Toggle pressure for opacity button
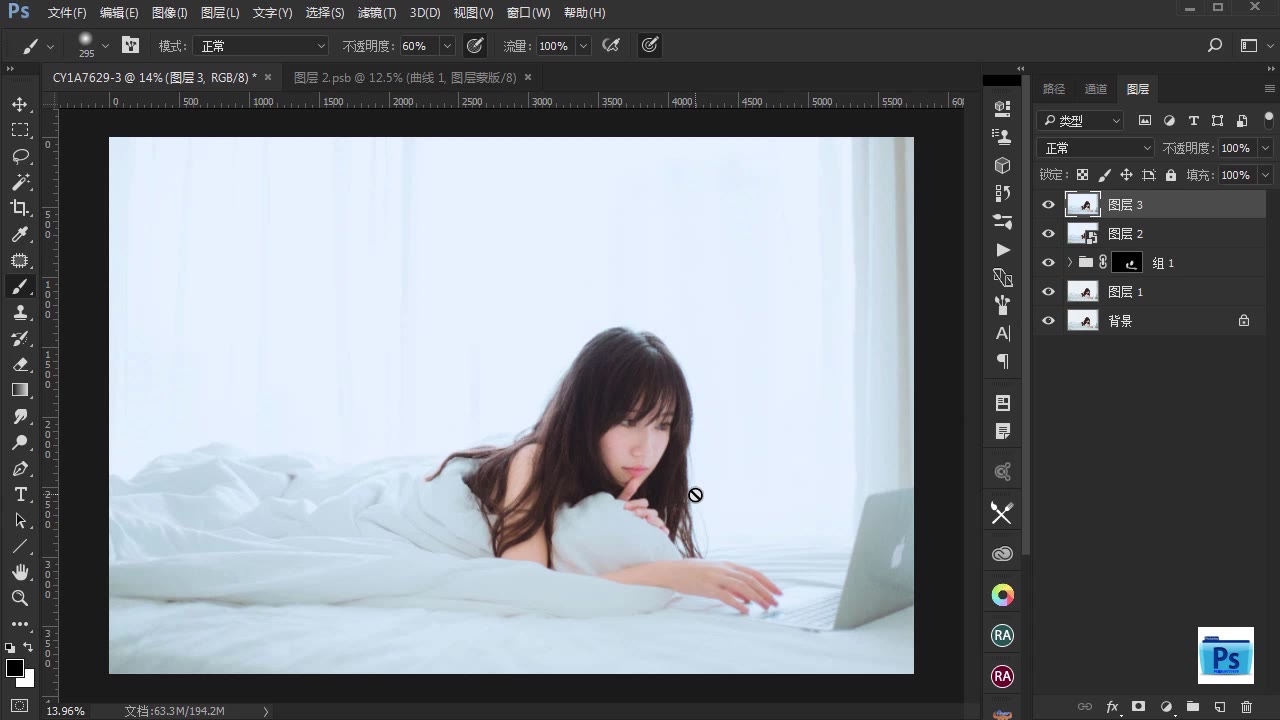This screenshot has height=720, width=1280. [475, 46]
